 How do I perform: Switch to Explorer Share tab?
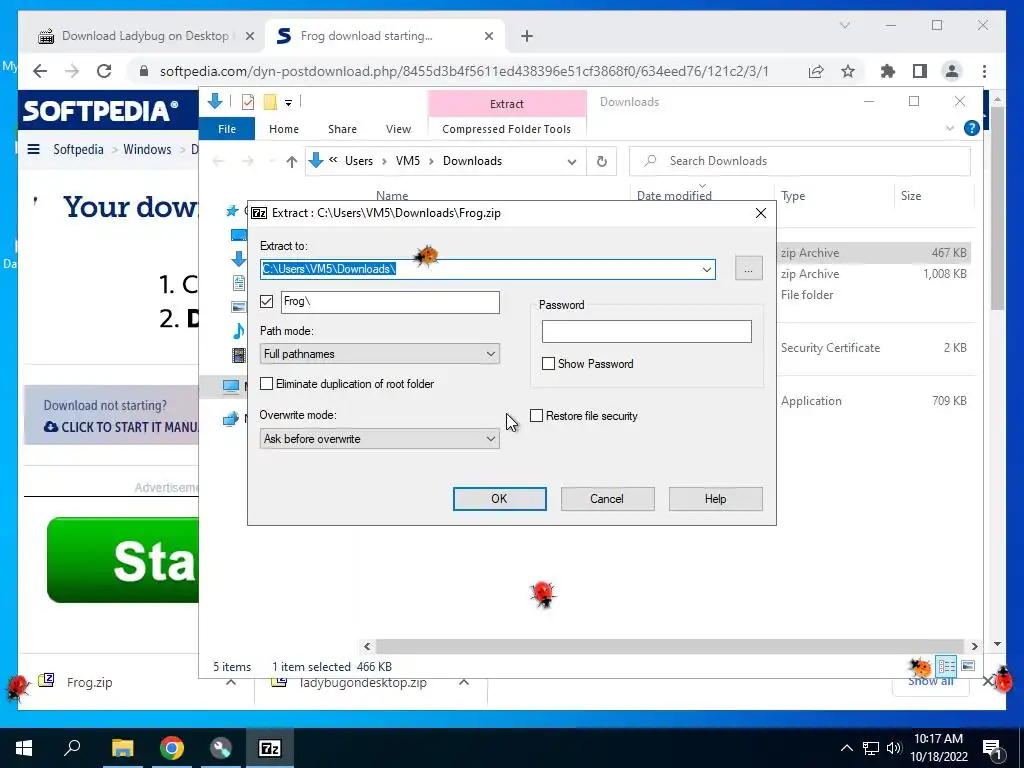coord(342,129)
